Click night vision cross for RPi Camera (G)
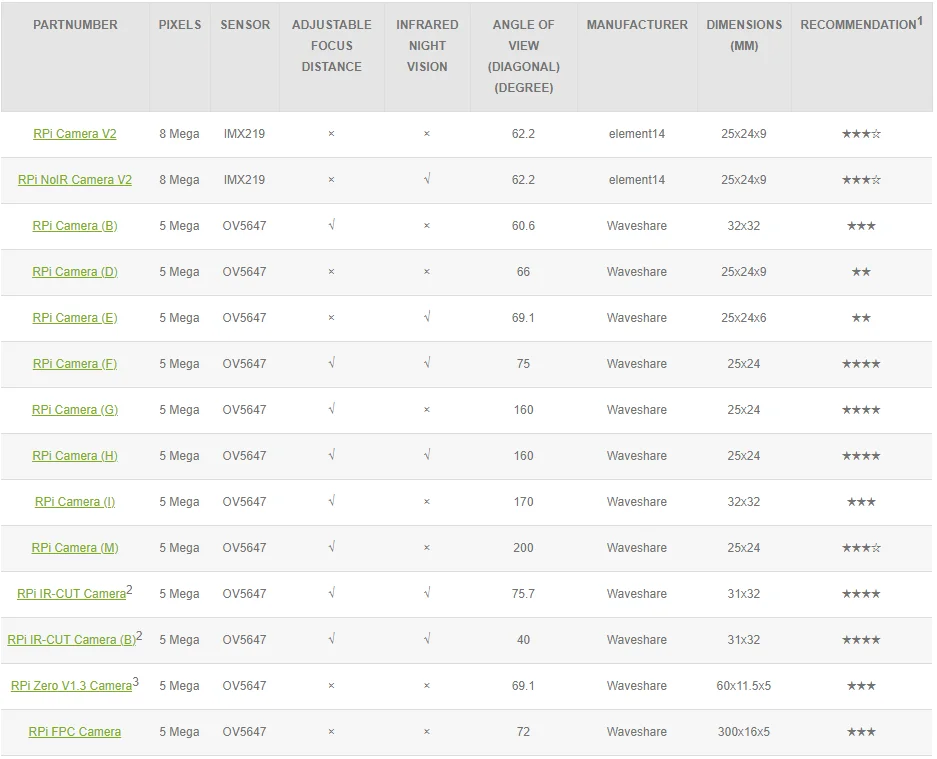Image resolution: width=937 pixels, height=759 pixels. tap(427, 410)
